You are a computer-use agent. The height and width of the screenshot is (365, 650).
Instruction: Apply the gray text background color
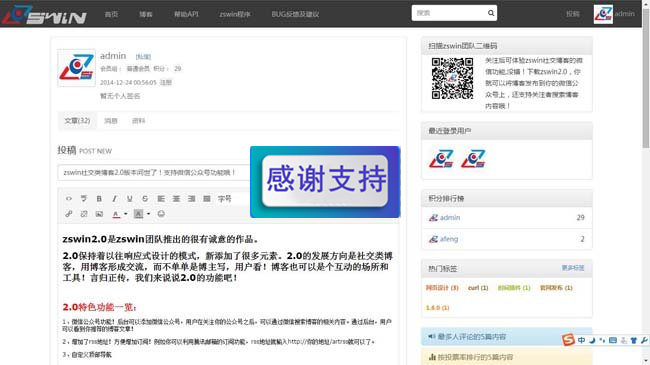pyautogui.click(x=138, y=214)
